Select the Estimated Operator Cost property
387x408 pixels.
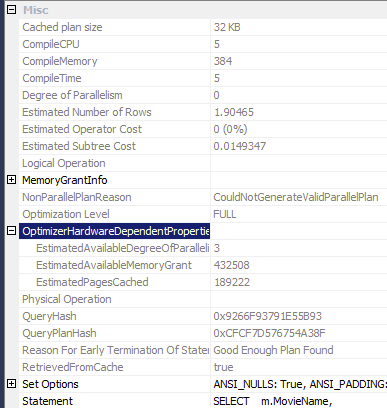point(82,129)
